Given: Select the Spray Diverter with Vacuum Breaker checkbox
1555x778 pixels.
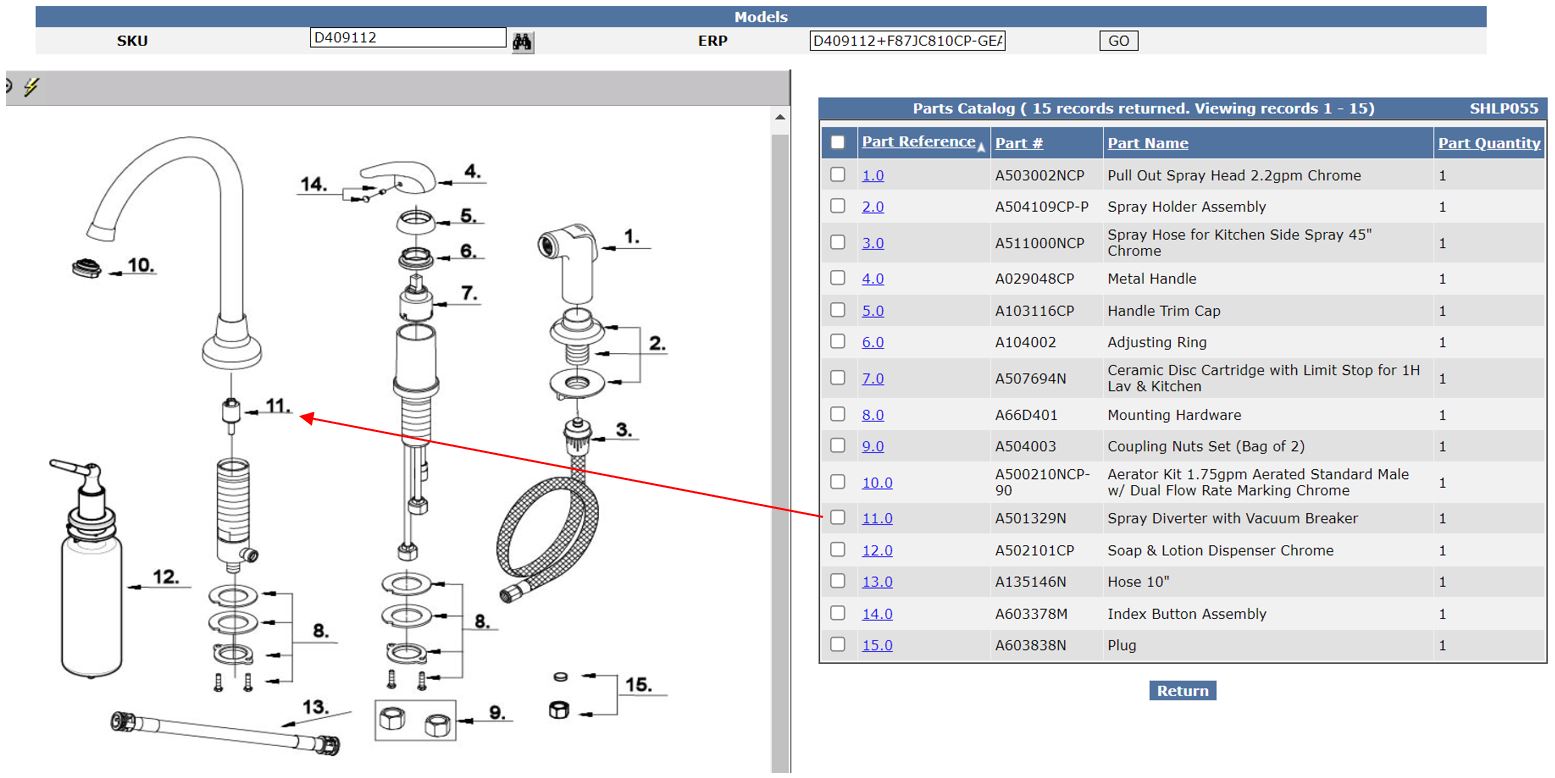Looking at the screenshot, I should 838,518.
